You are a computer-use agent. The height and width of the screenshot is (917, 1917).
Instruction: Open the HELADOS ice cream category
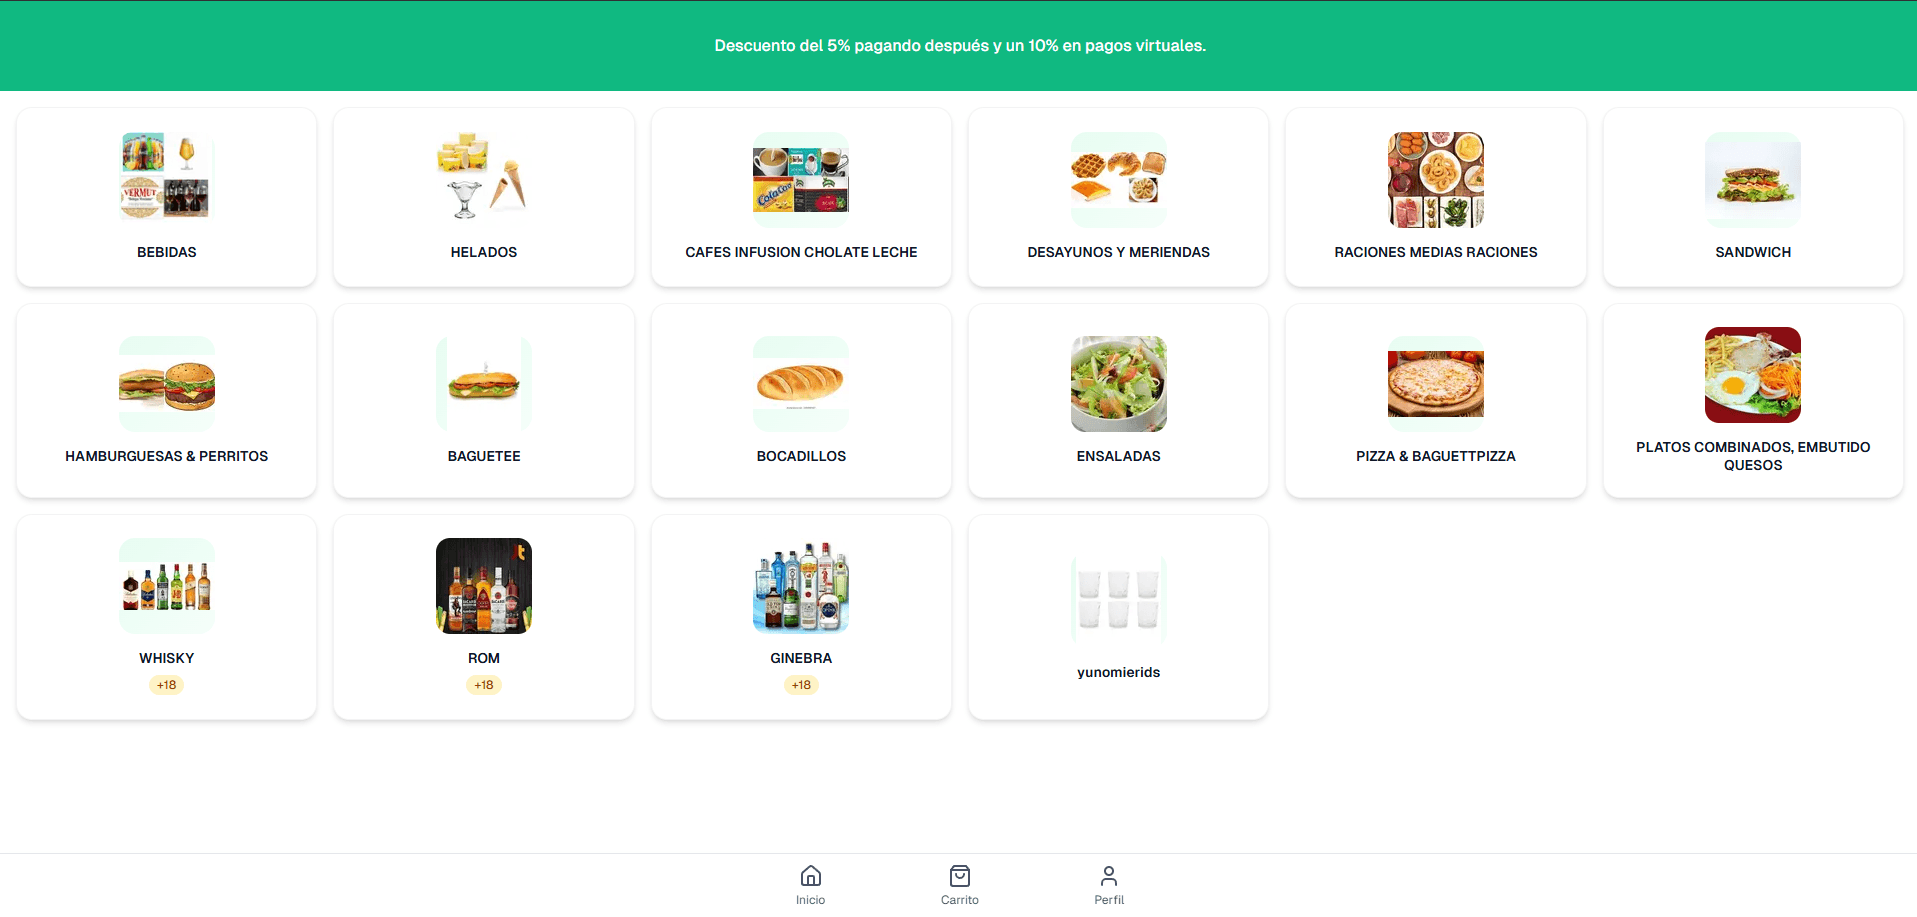tap(484, 198)
